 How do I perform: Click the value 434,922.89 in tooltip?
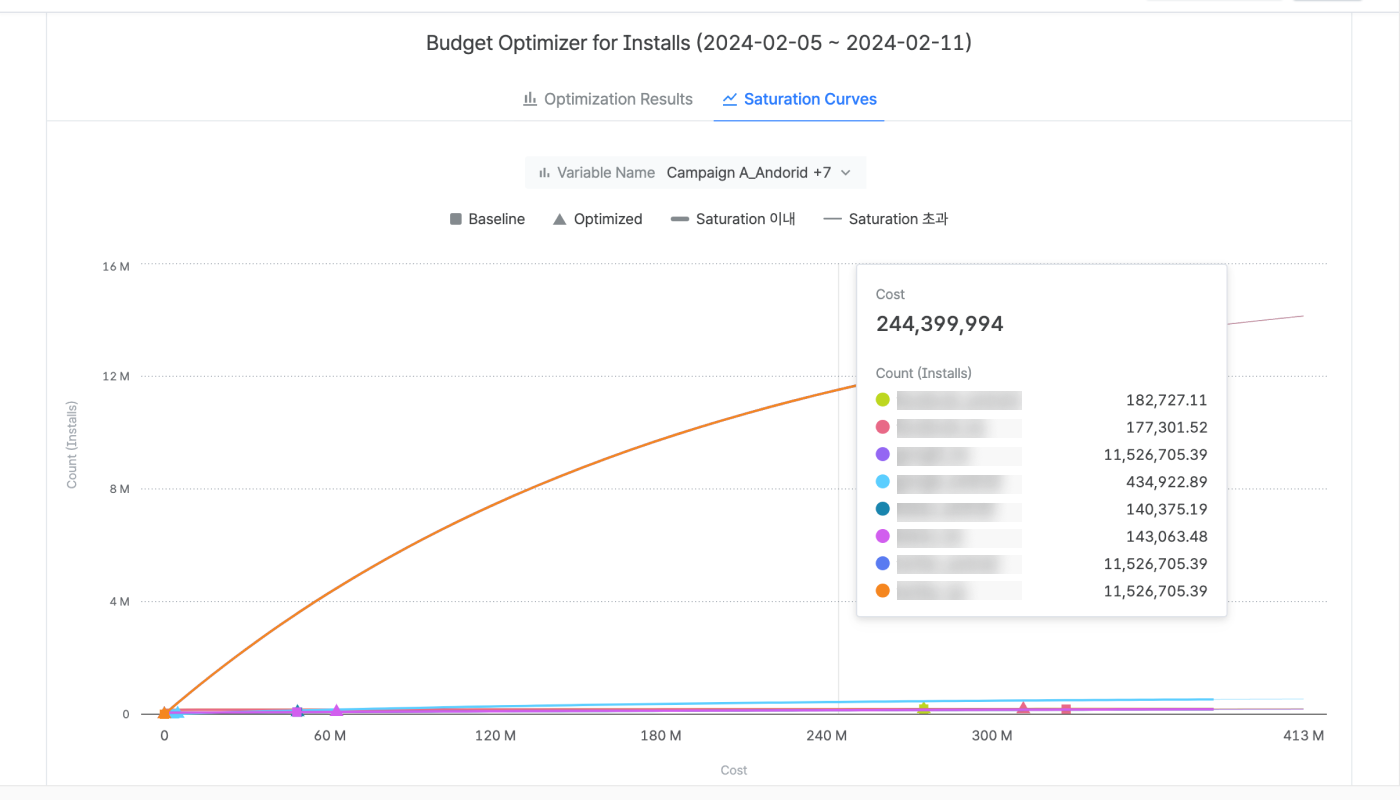[1166, 482]
